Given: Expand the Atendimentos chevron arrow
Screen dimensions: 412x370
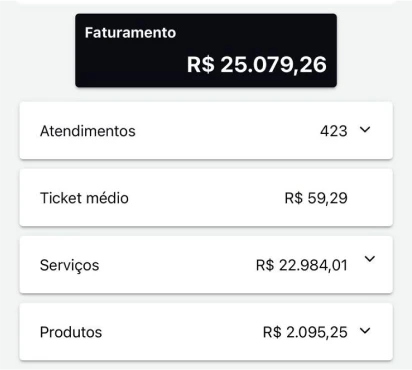Looking at the screenshot, I should point(365,129).
